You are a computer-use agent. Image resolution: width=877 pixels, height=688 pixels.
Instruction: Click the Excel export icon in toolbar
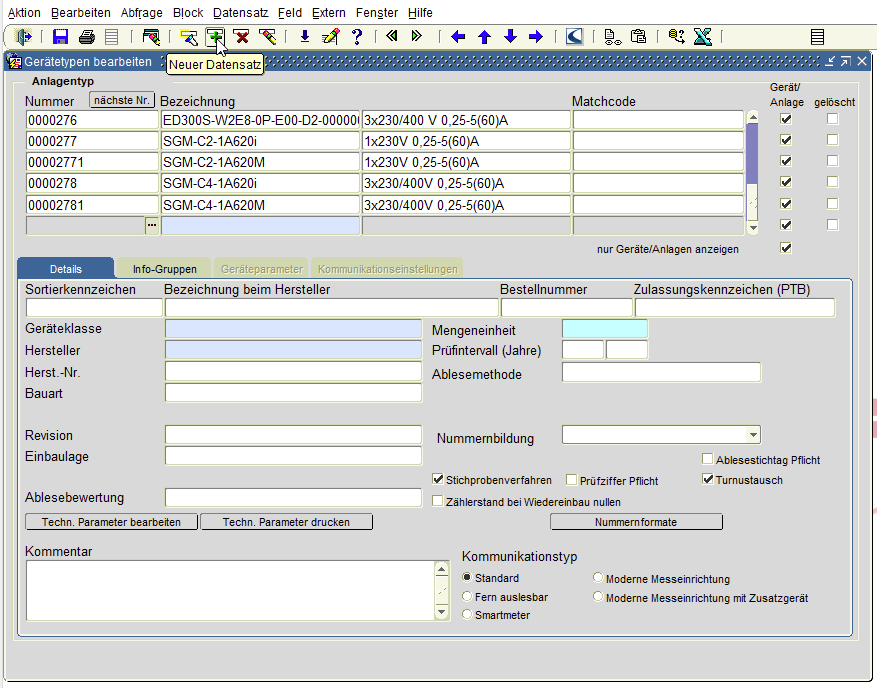[x=703, y=37]
